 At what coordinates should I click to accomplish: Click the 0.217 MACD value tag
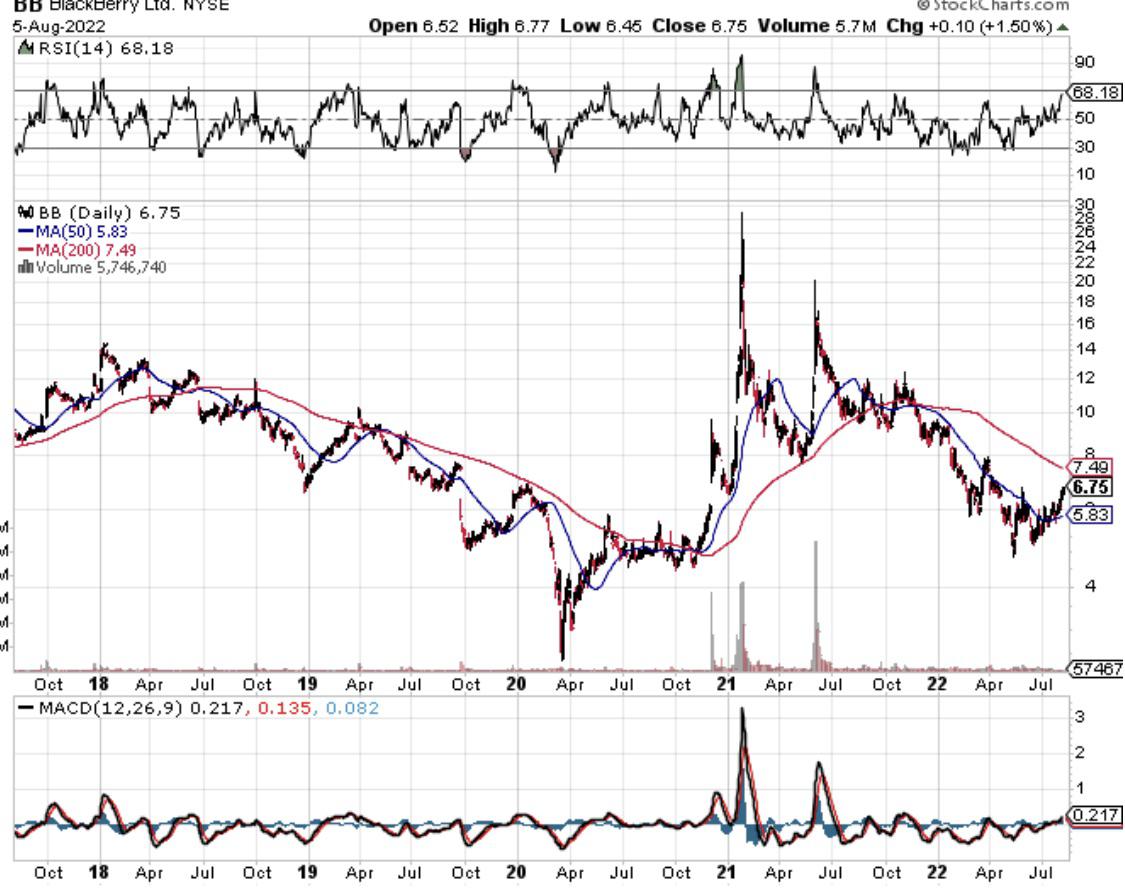[1095, 815]
